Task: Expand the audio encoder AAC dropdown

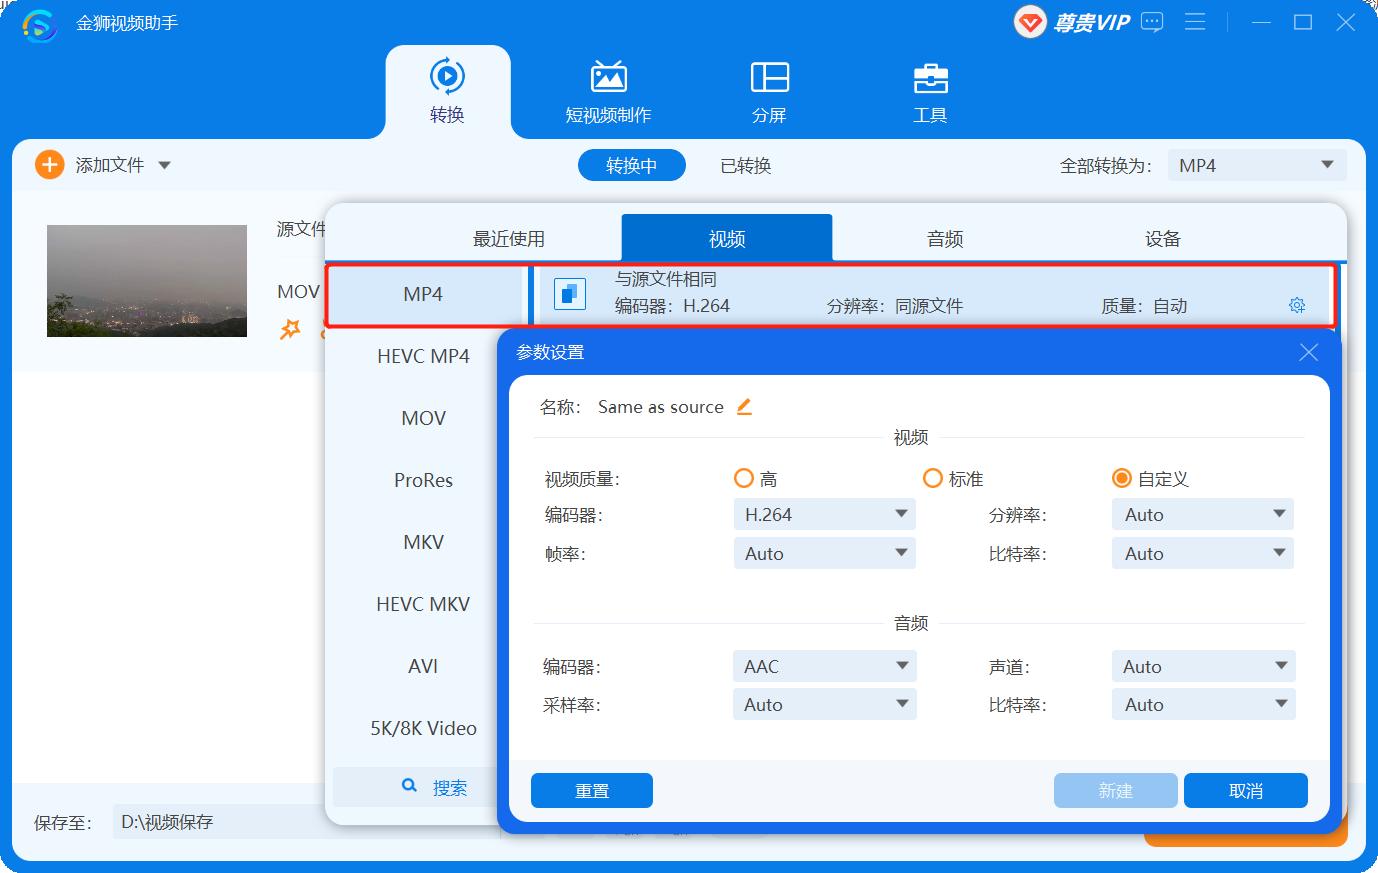Action: click(x=824, y=667)
